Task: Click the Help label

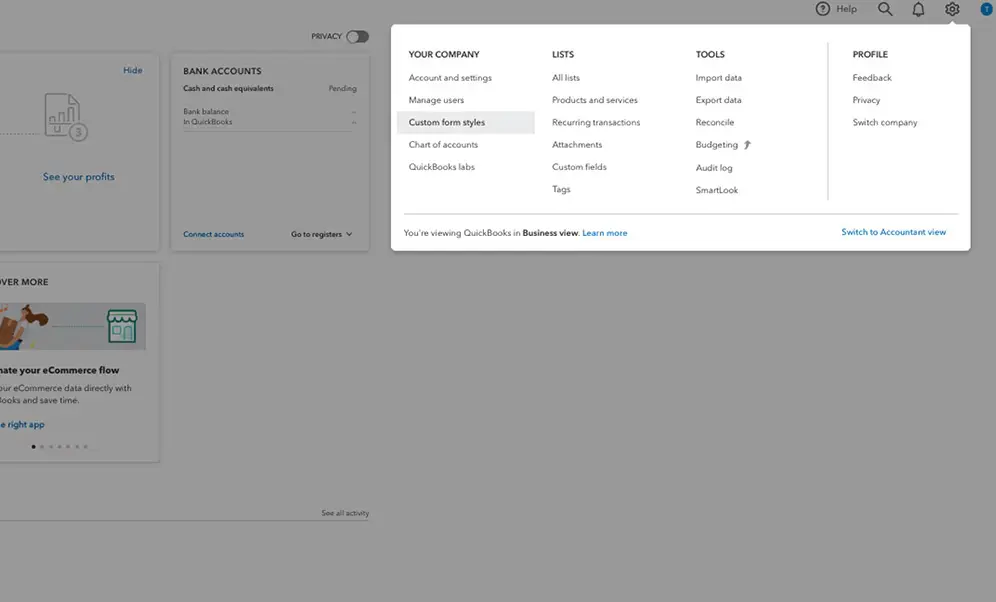Action: [x=846, y=9]
